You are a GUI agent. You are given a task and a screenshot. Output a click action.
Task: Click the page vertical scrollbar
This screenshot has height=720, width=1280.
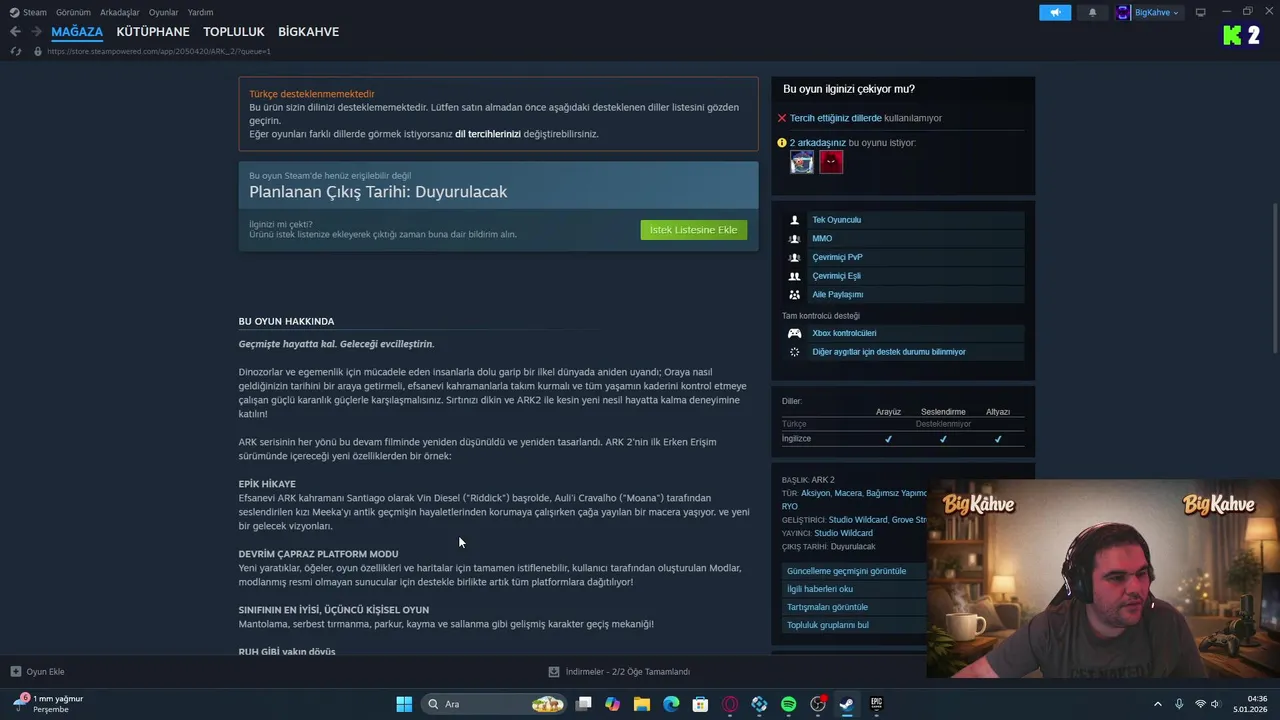1275,276
